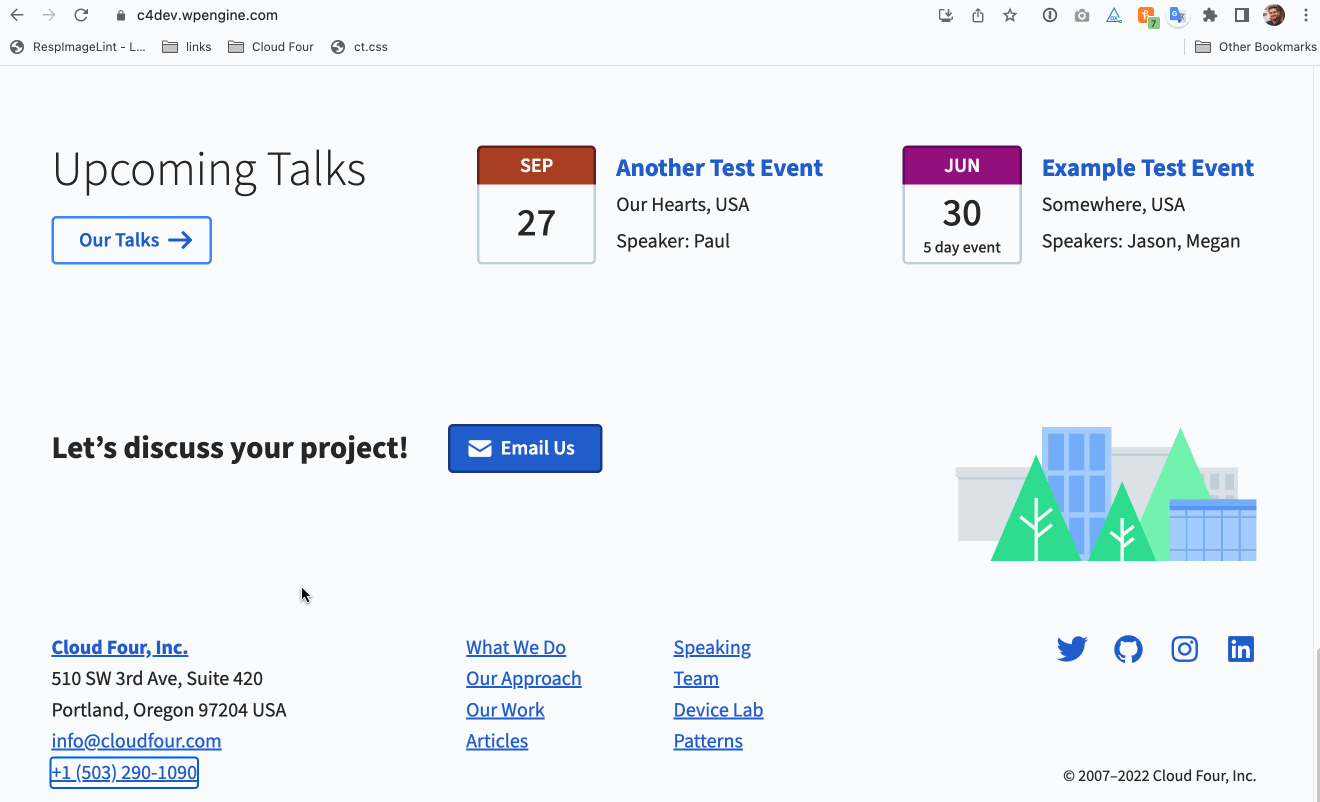
Task: Open the orange extension with badge 7
Action: pyautogui.click(x=1147, y=17)
